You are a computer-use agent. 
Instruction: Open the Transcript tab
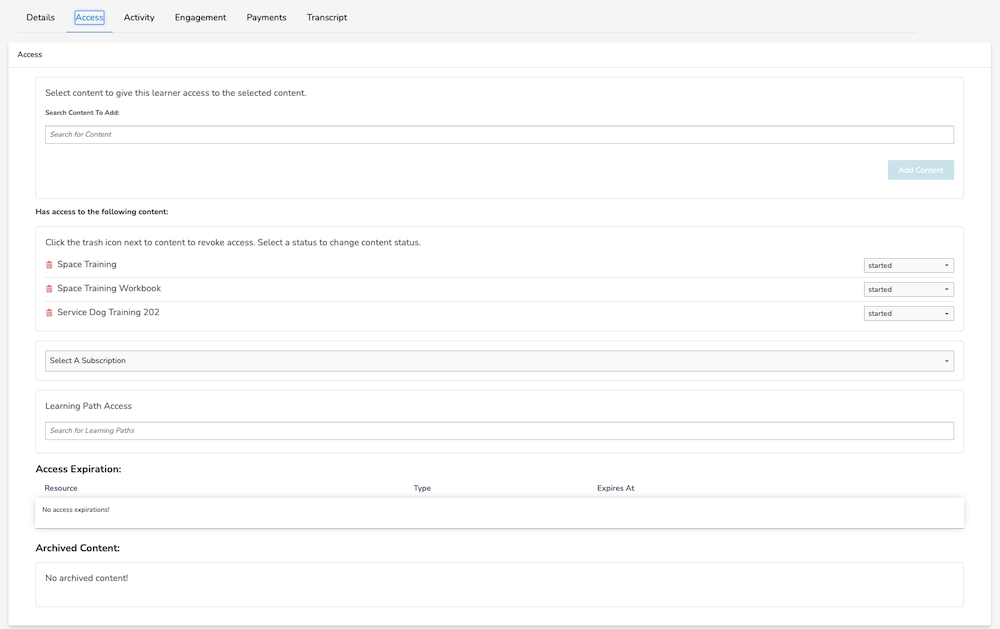(327, 17)
